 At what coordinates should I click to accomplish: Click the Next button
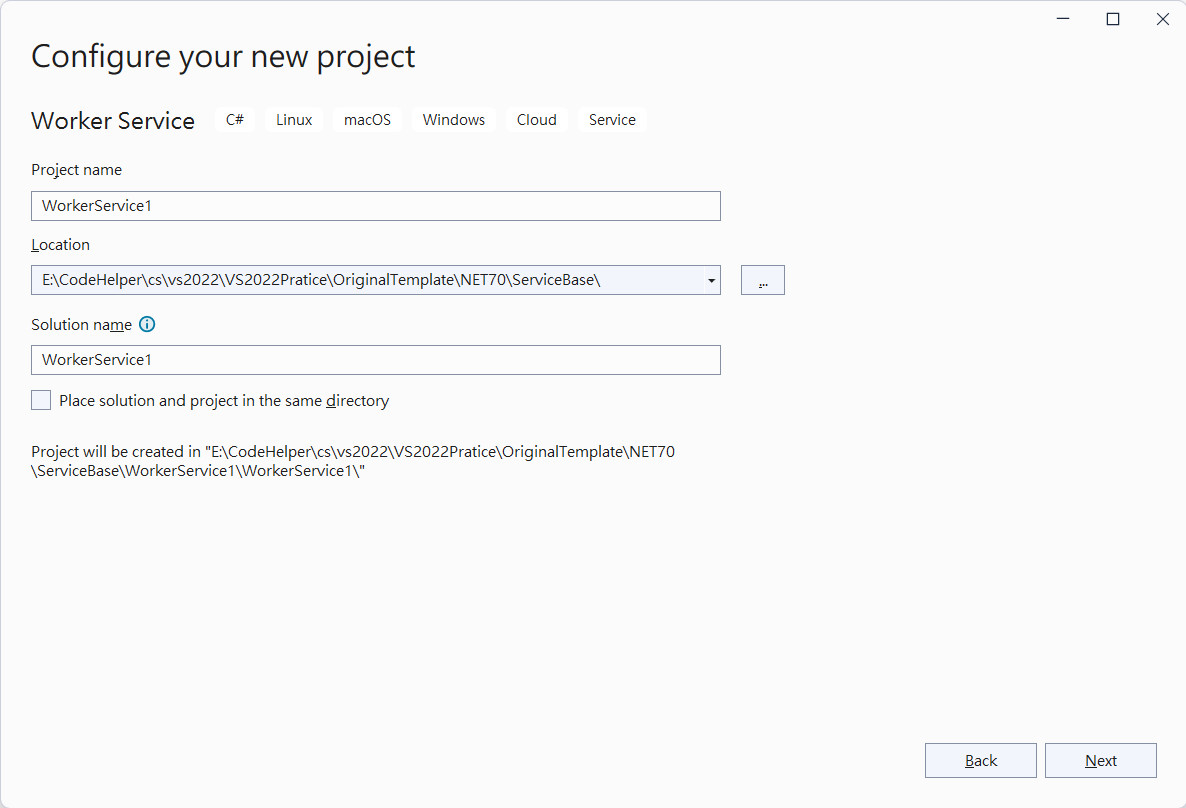pyautogui.click(x=1101, y=760)
